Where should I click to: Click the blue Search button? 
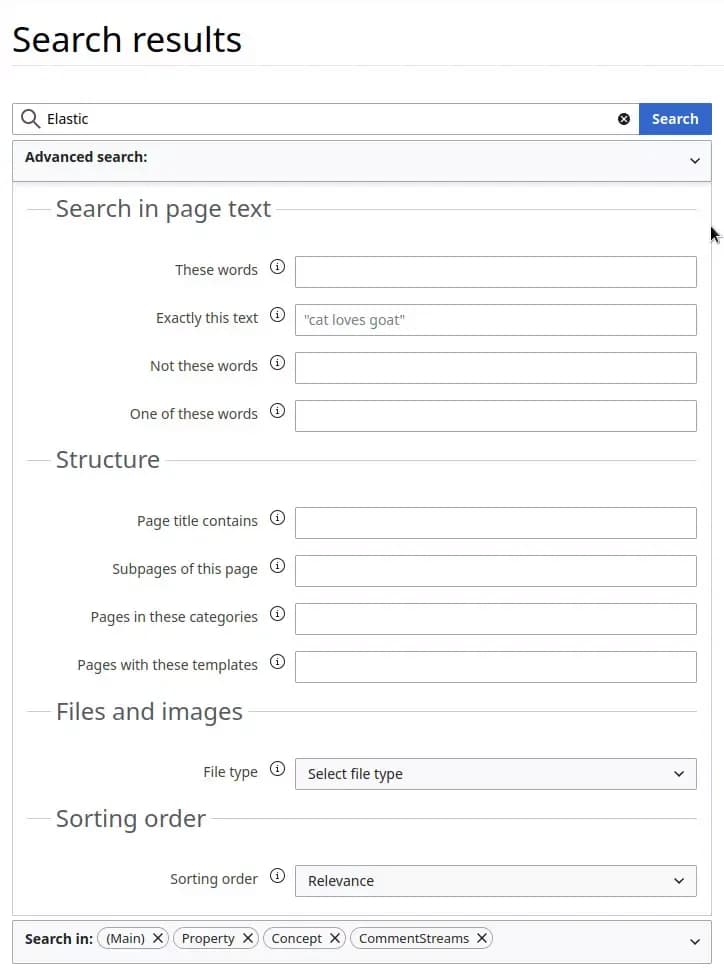[x=675, y=118]
